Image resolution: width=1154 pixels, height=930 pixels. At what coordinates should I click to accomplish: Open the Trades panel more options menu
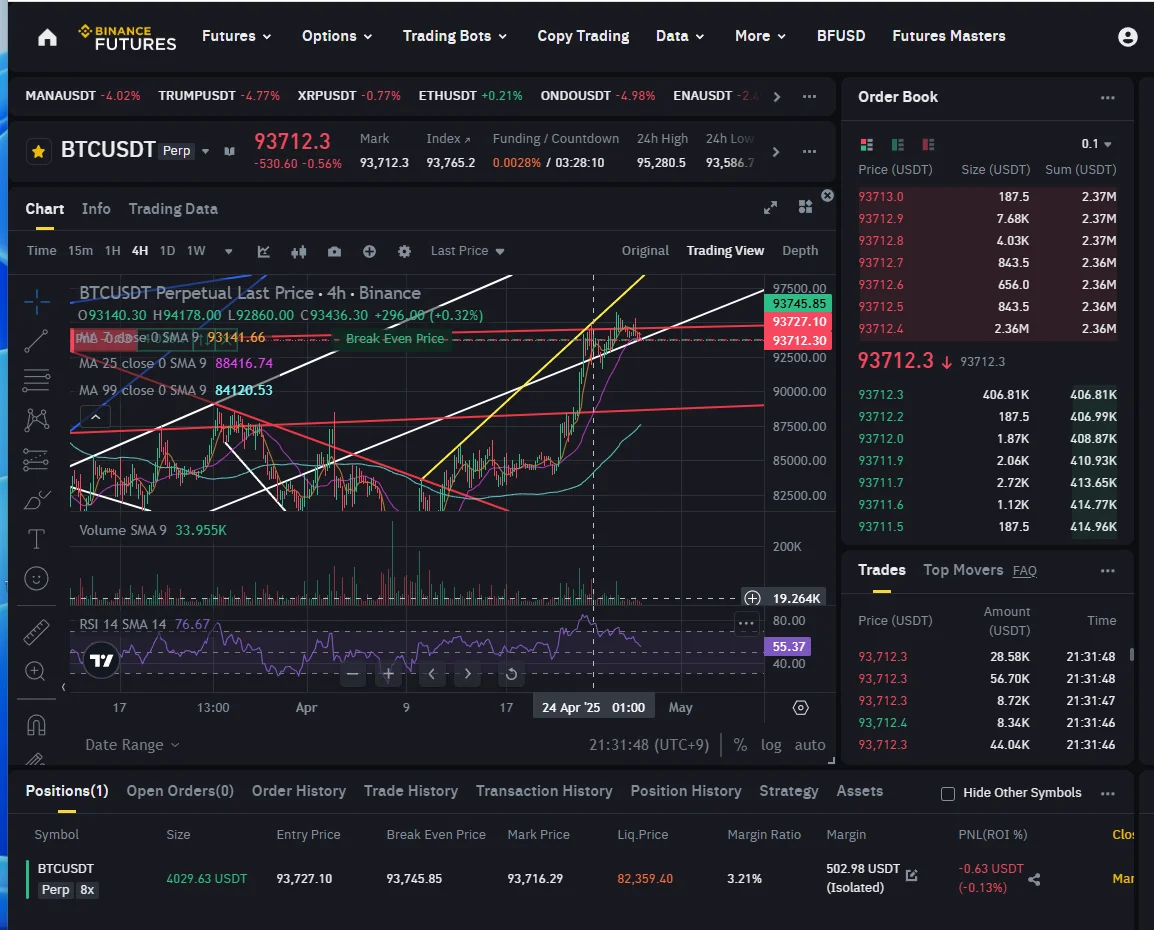(1107, 571)
